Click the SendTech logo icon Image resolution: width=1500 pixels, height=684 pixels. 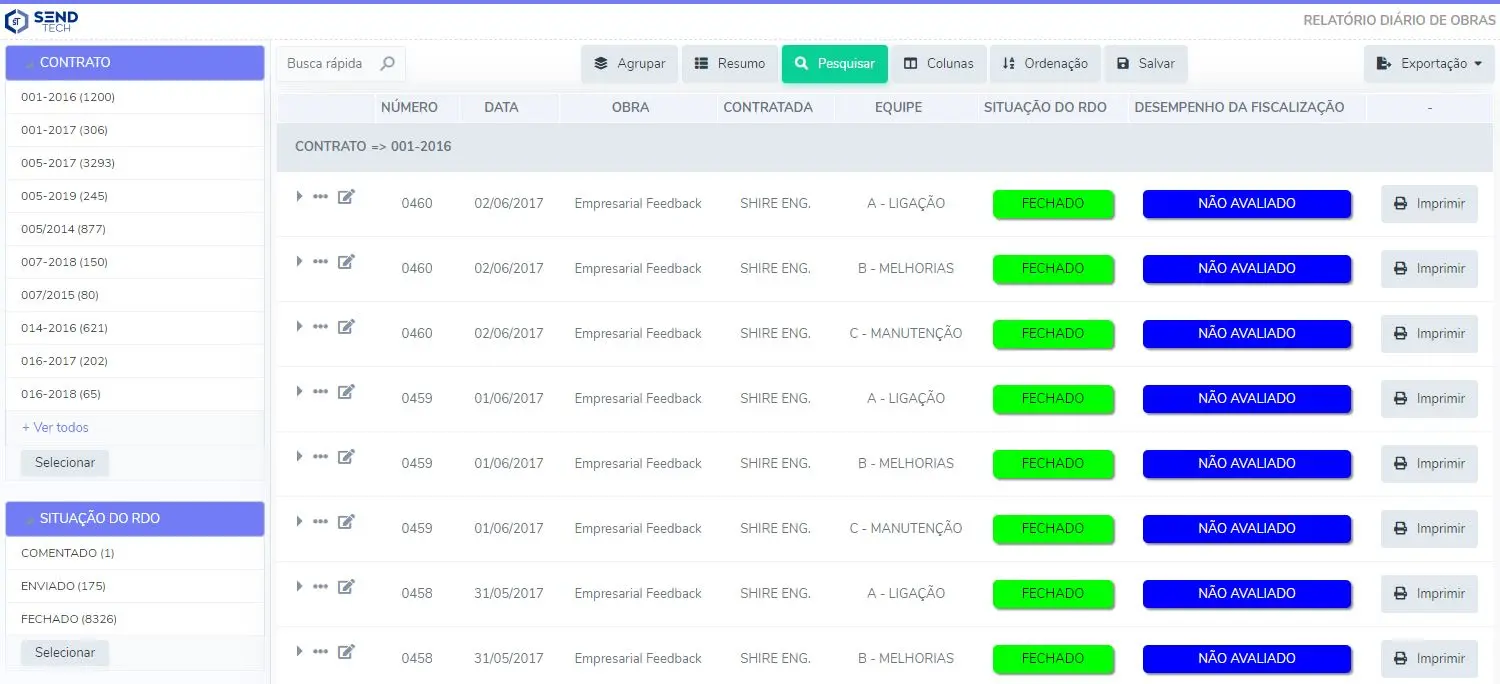point(17,21)
